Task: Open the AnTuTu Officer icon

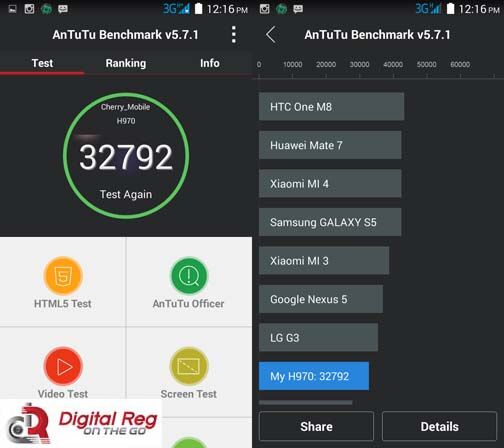Action: coord(189,276)
